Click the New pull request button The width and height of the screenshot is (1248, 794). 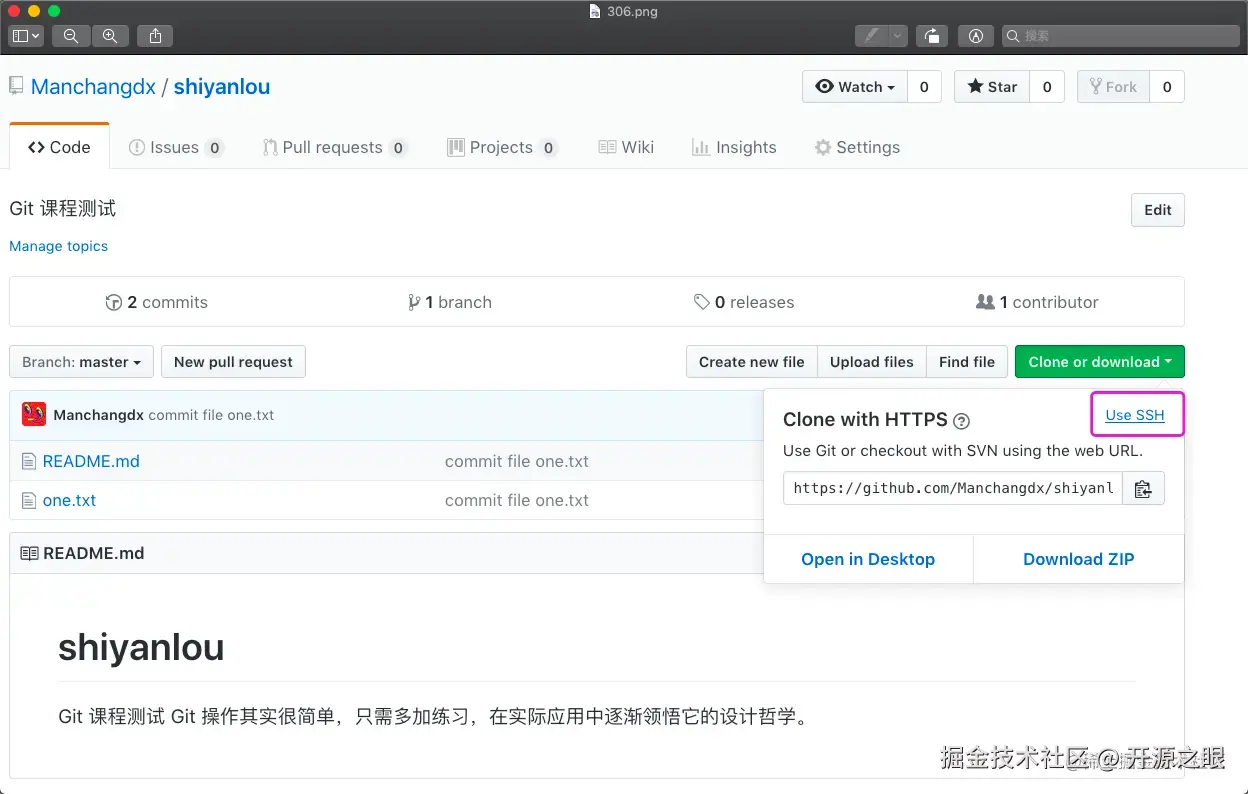(x=233, y=362)
